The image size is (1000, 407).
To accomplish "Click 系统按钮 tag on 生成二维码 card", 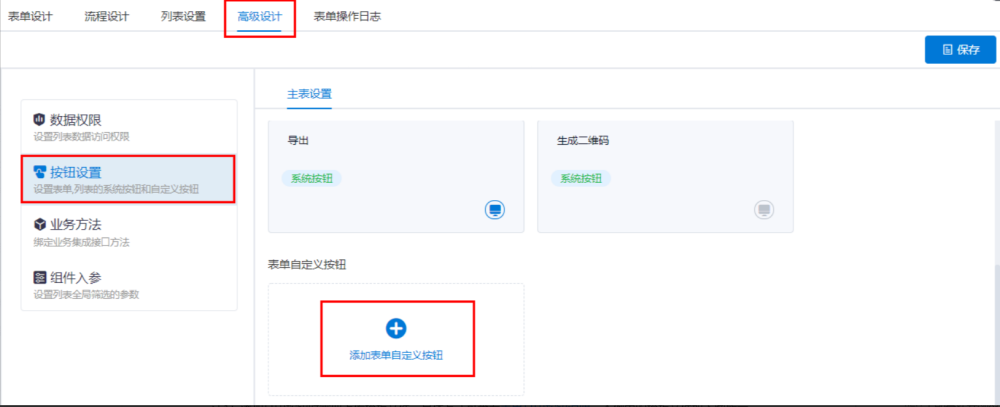I will 580,178.
